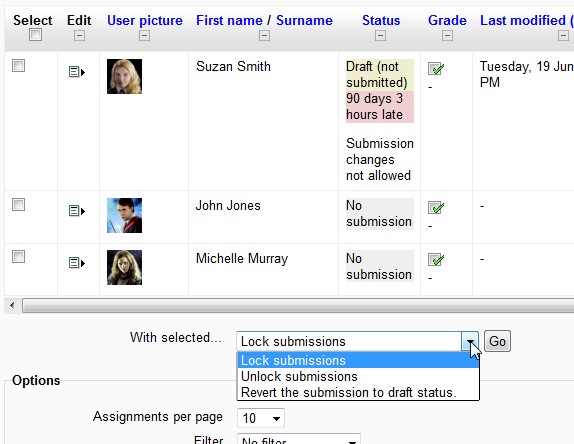Tick the Select all checkbox in header
Image resolution: width=574 pixels, height=444 pixels.
(x=36, y=35)
